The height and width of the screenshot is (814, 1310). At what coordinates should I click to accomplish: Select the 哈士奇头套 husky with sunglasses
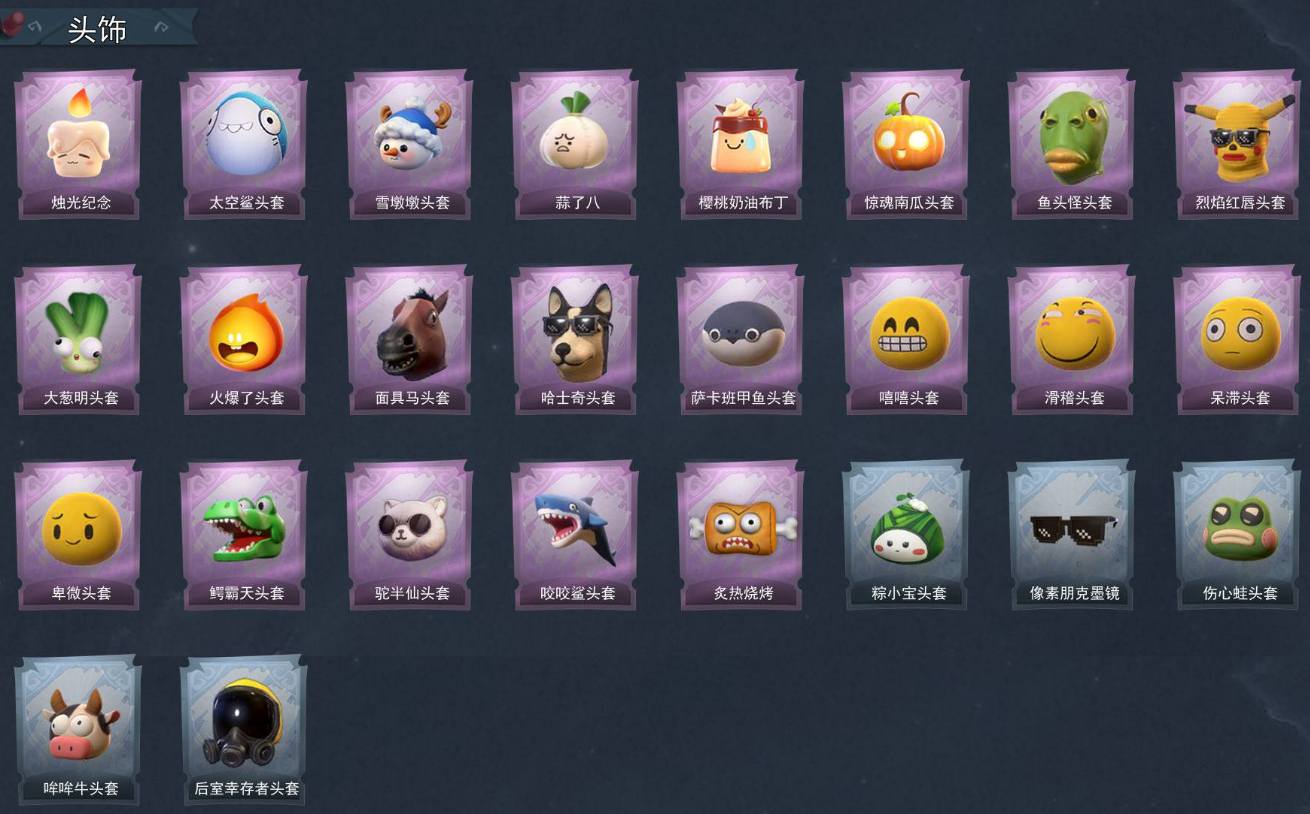click(575, 340)
